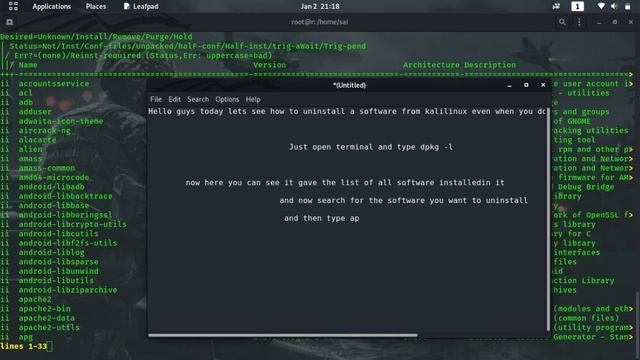
Task: Minimize the Leafpad Untitled window
Action: [x=509, y=85]
